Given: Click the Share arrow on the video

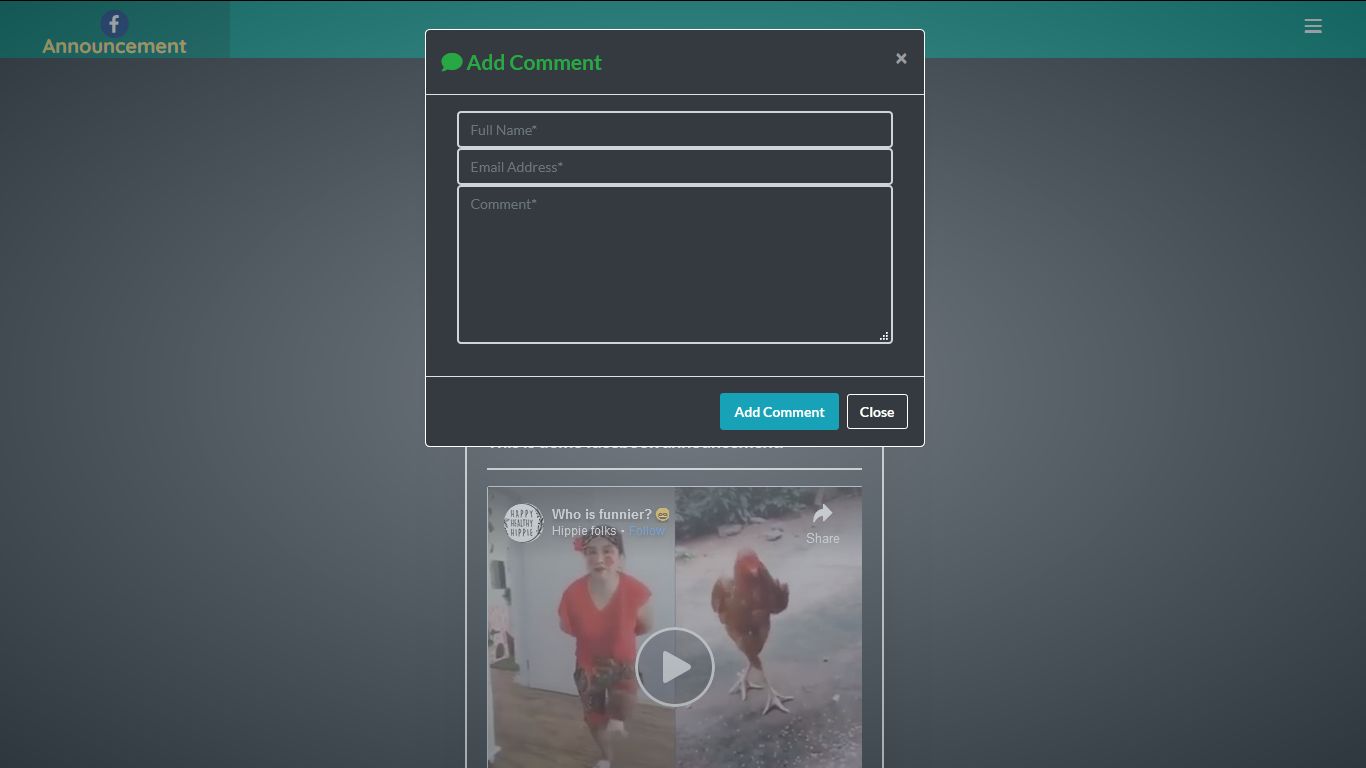Looking at the screenshot, I should [822, 515].
